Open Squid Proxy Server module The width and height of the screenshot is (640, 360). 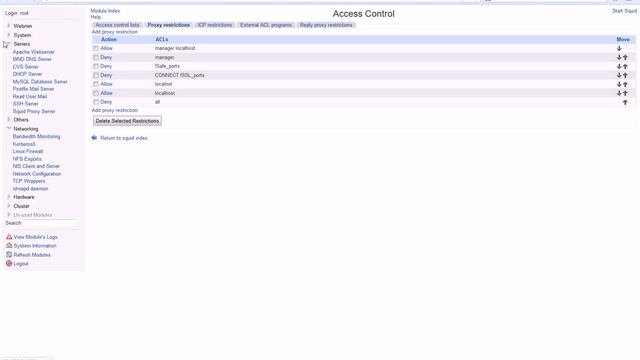(x=34, y=111)
